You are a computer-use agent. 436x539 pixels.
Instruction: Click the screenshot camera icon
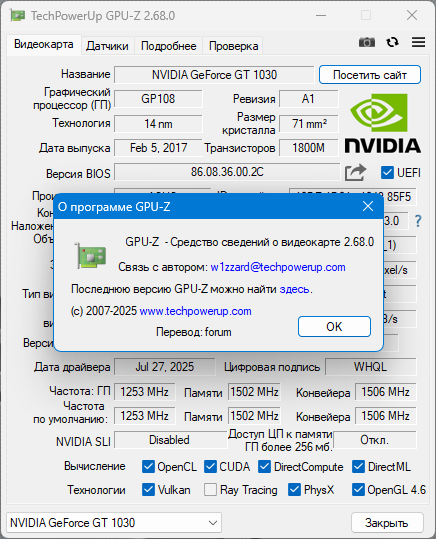(x=367, y=42)
